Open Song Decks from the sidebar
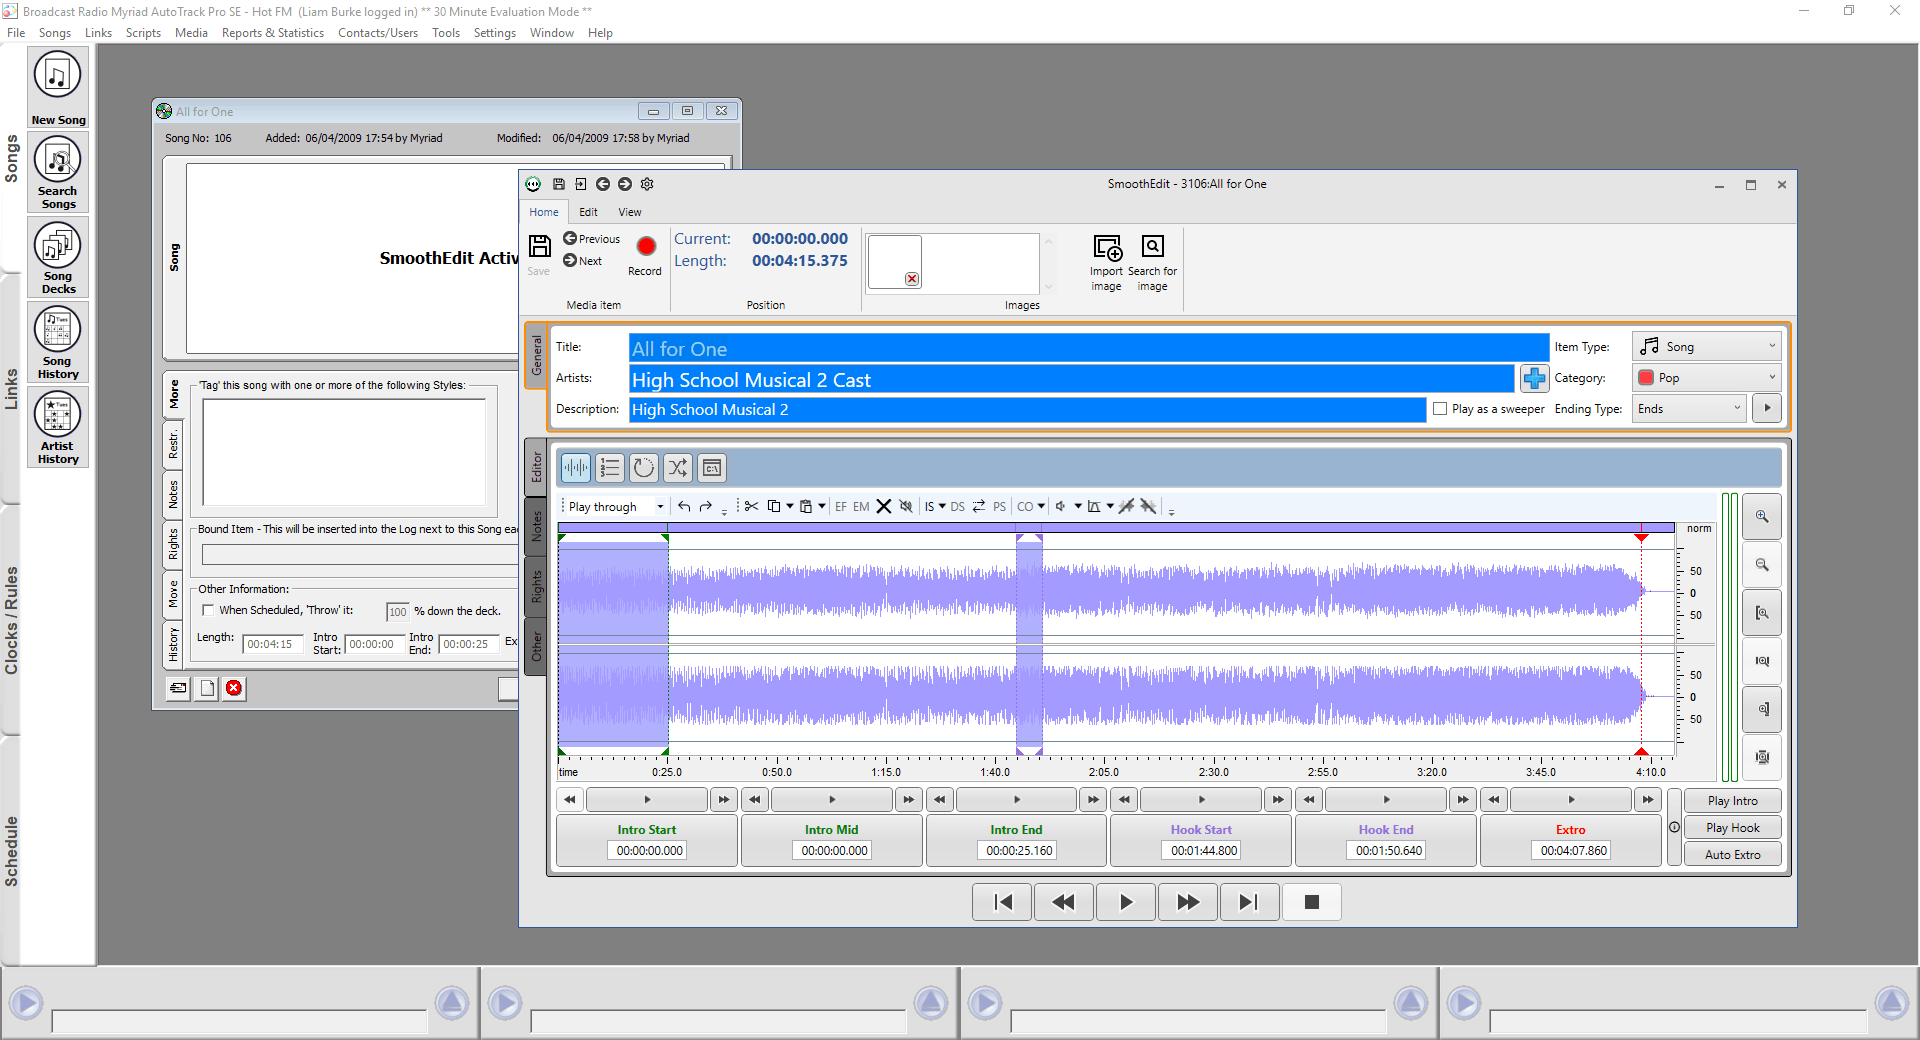1920x1040 pixels. 57,253
